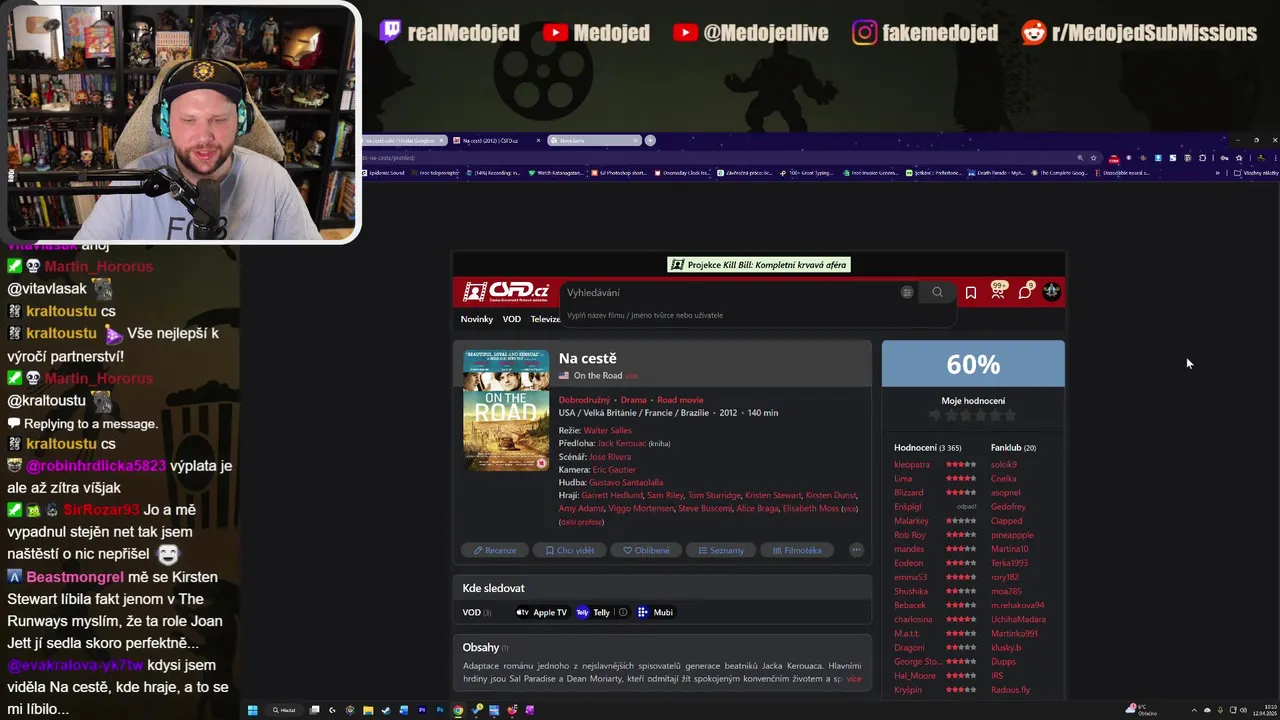Click the Reddit r/MedojedSubMissions icon
Screen dimensions: 1280x720
pyautogui.click(x=1034, y=32)
